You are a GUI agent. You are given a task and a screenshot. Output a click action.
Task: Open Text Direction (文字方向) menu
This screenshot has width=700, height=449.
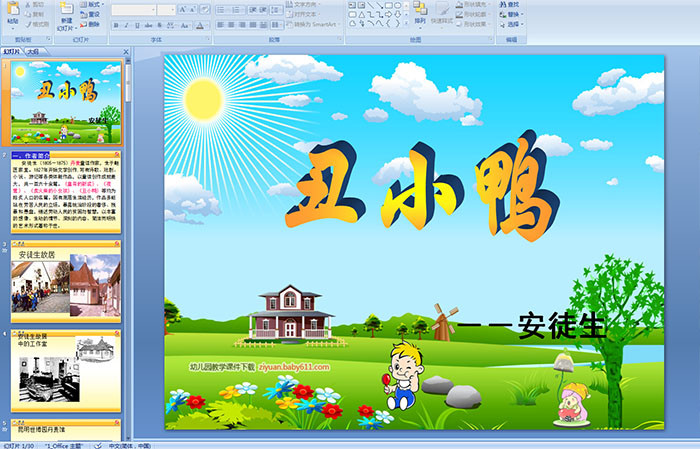pyautogui.click(x=304, y=4)
